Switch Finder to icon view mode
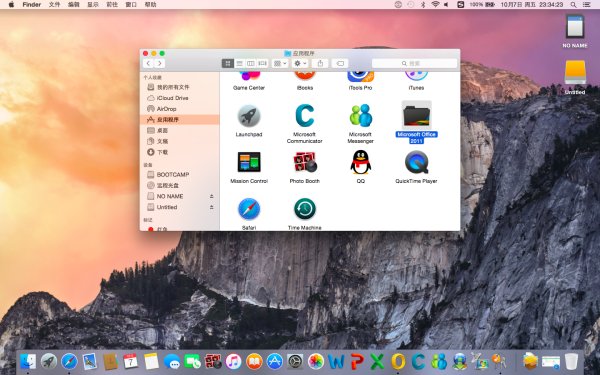Image resolution: width=600 pixels, height=375 pixels. [228, 64]
